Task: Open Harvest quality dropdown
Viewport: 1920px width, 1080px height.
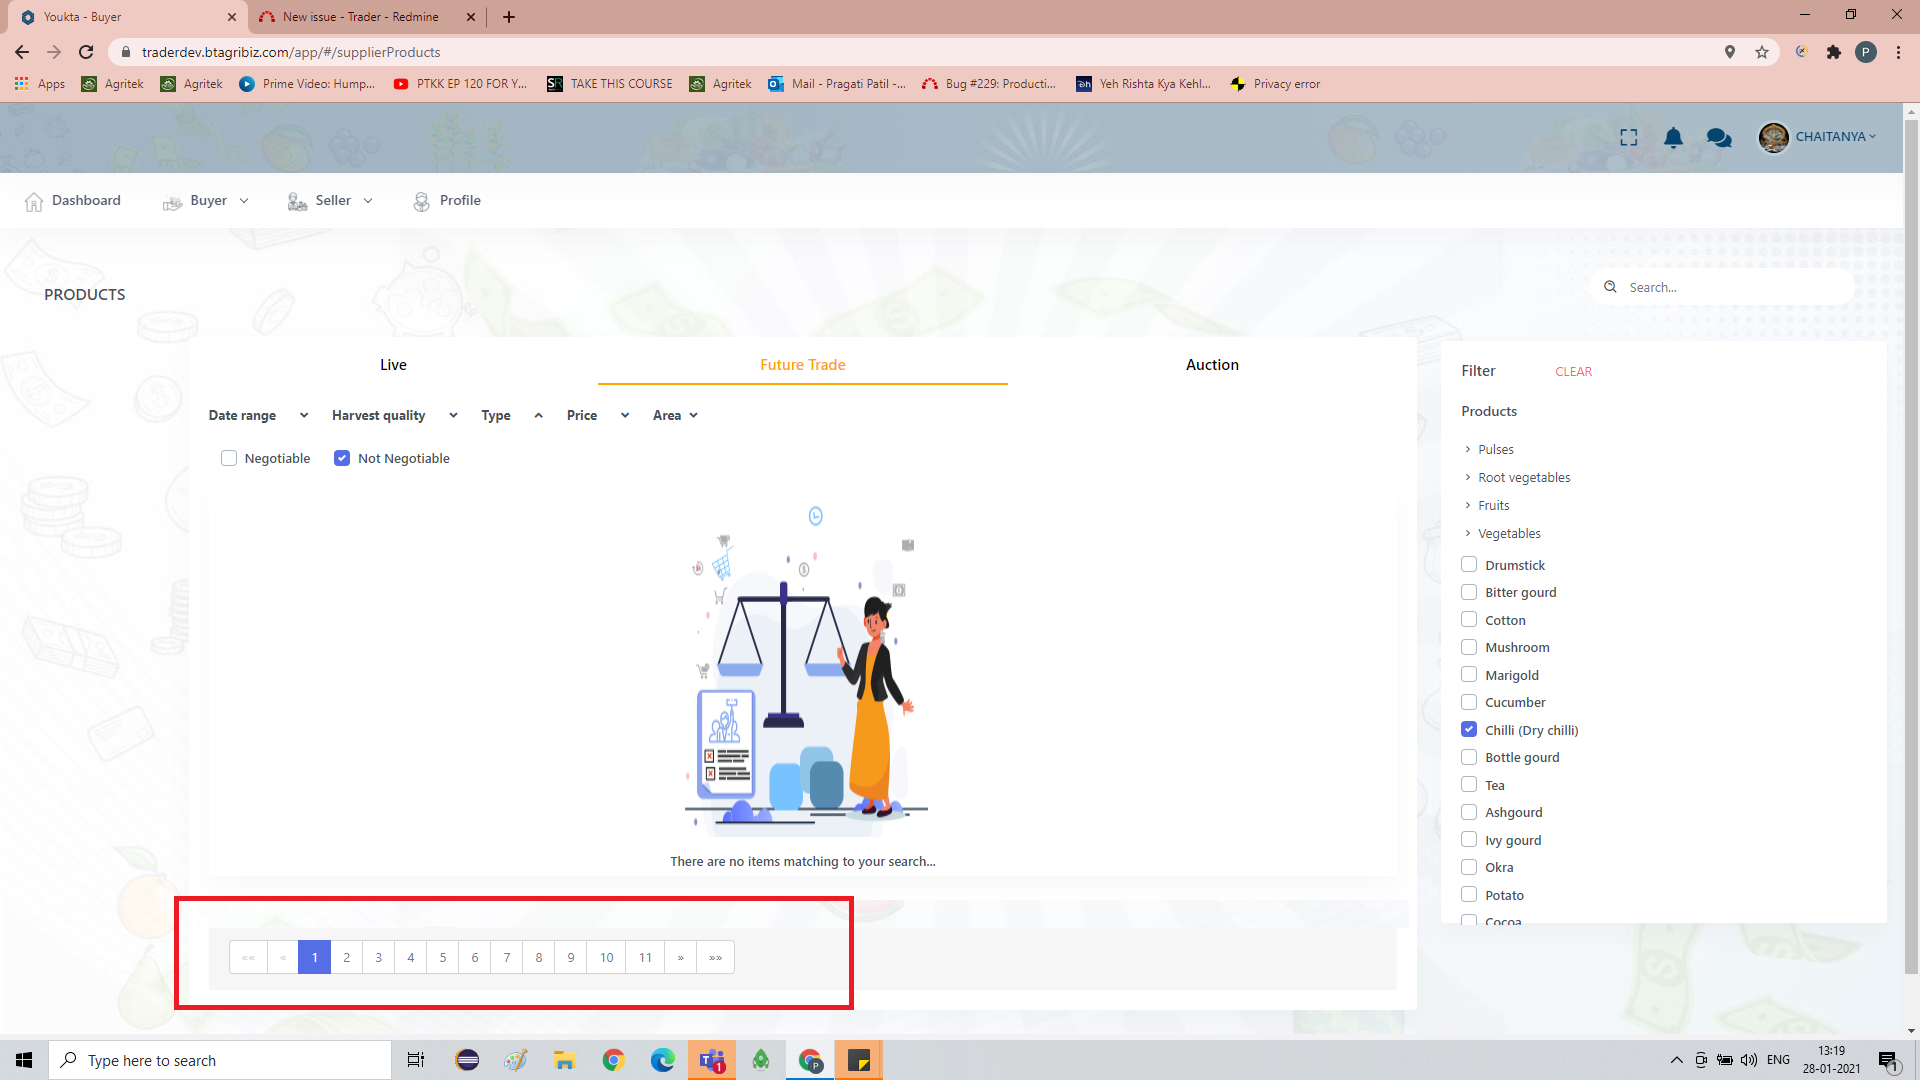Action: pos(394,415)
